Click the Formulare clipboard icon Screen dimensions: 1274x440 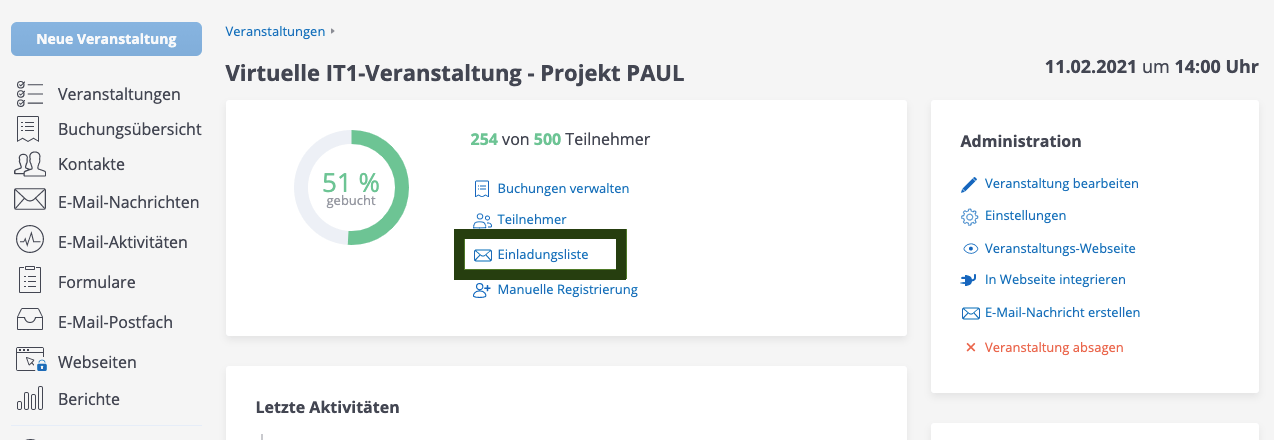point(29,281)
